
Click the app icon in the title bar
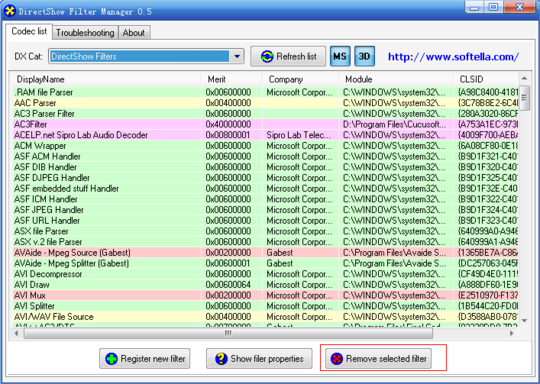(10, 11)
